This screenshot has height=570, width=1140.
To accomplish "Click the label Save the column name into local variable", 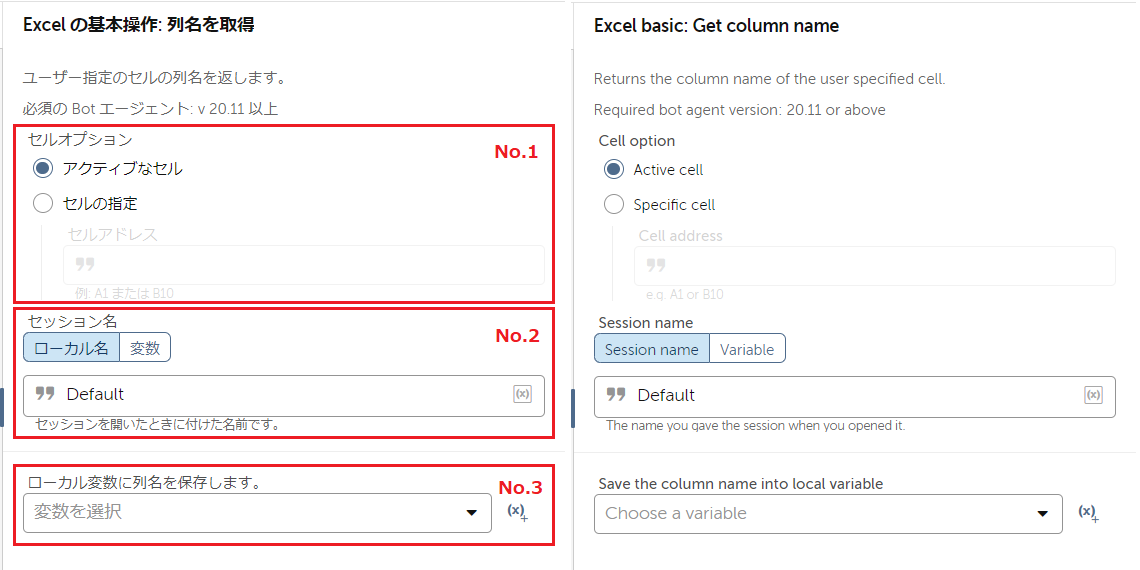I will click(x=740, y=483).
